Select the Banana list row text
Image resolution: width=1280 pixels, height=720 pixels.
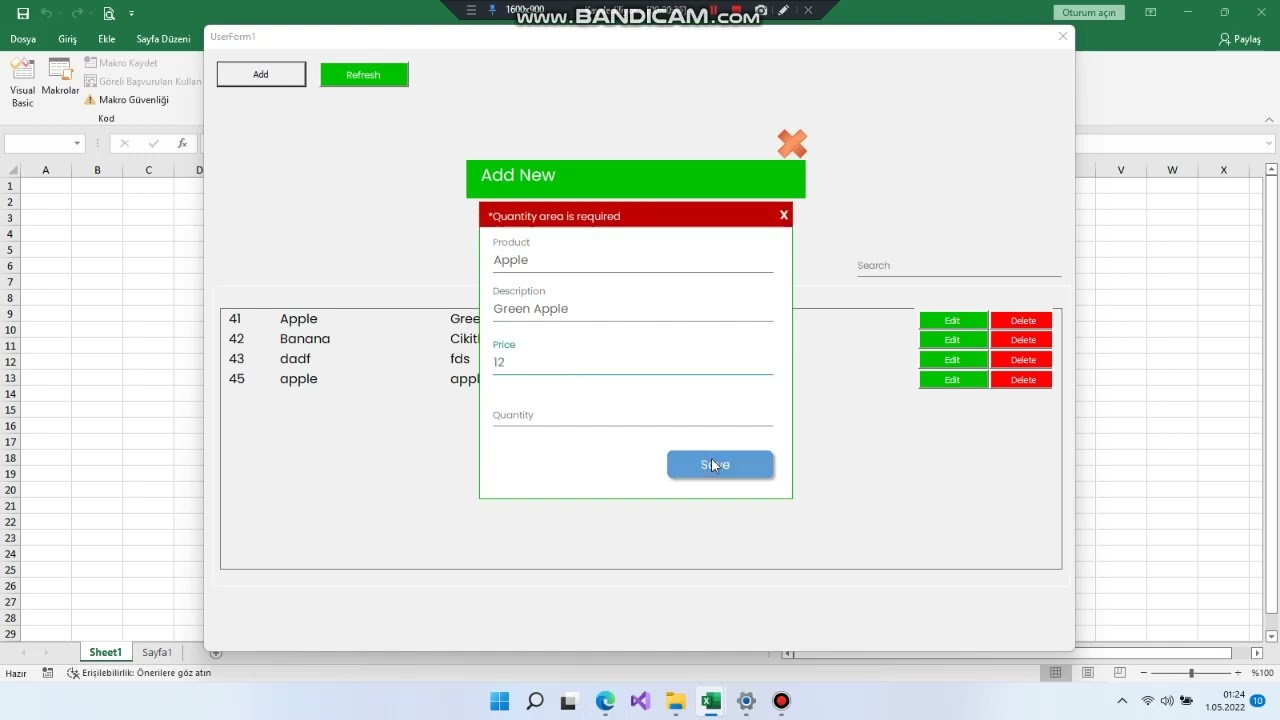coord(305,339)
